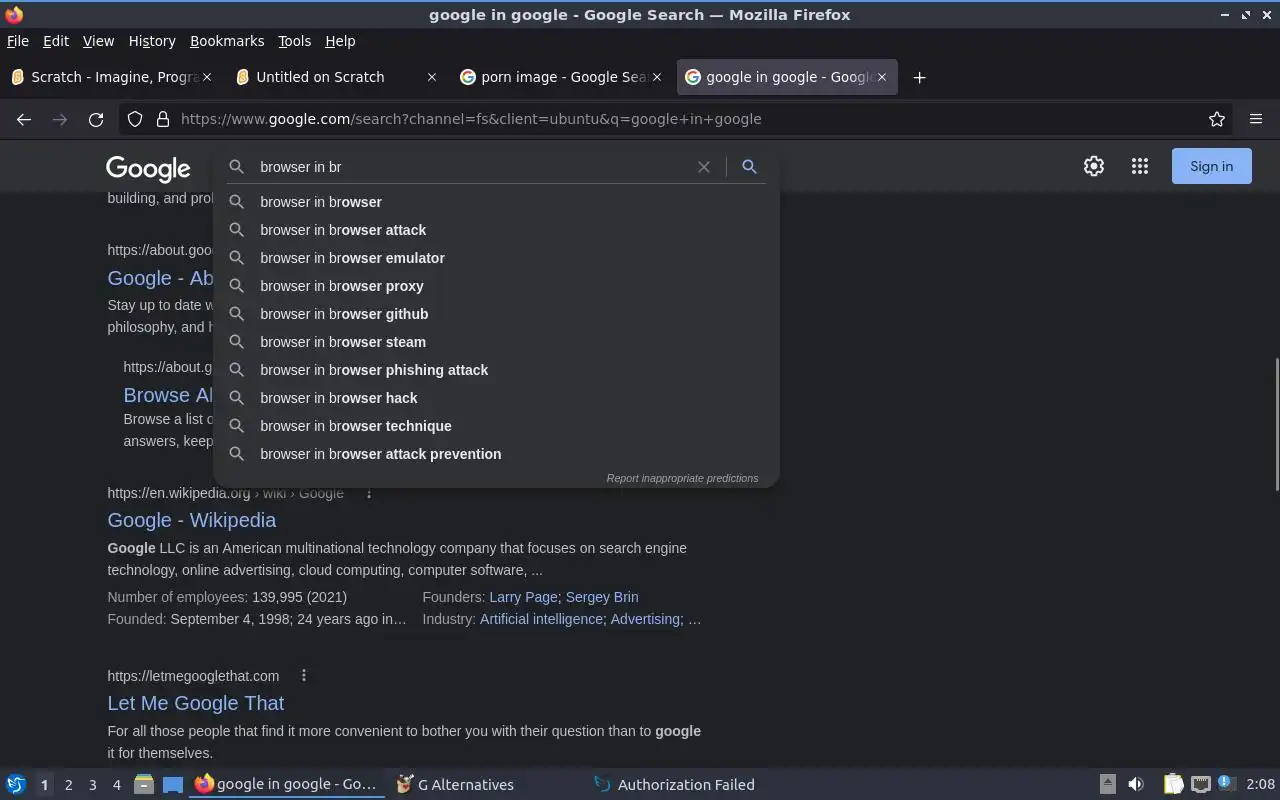Screen dimensions: 1280x800
Task: Open more options for Wikipedia result
Action: coord(369,493)
